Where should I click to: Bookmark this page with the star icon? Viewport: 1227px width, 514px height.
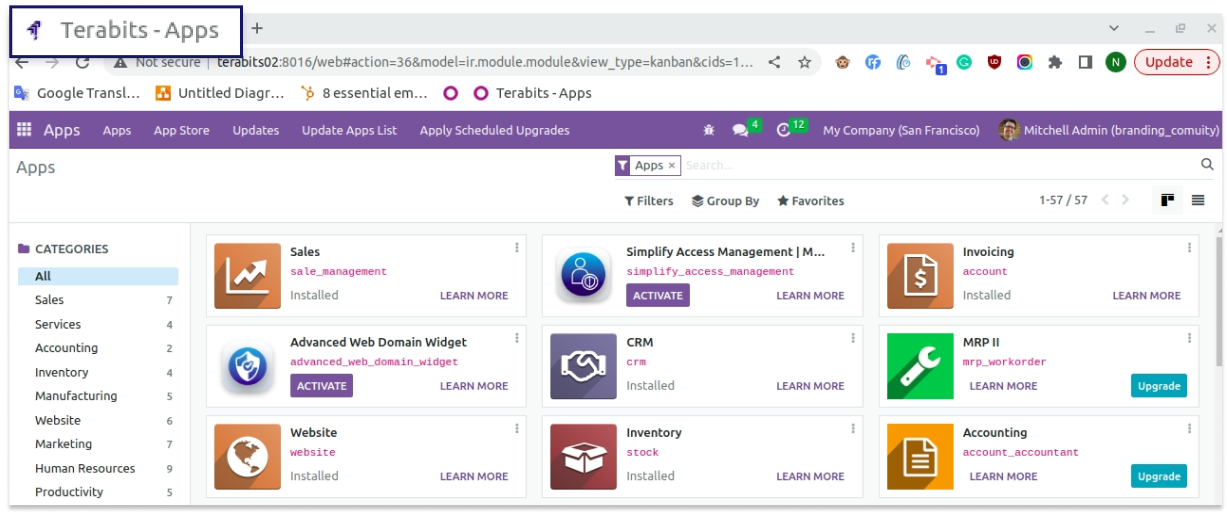tap(804, 62)
